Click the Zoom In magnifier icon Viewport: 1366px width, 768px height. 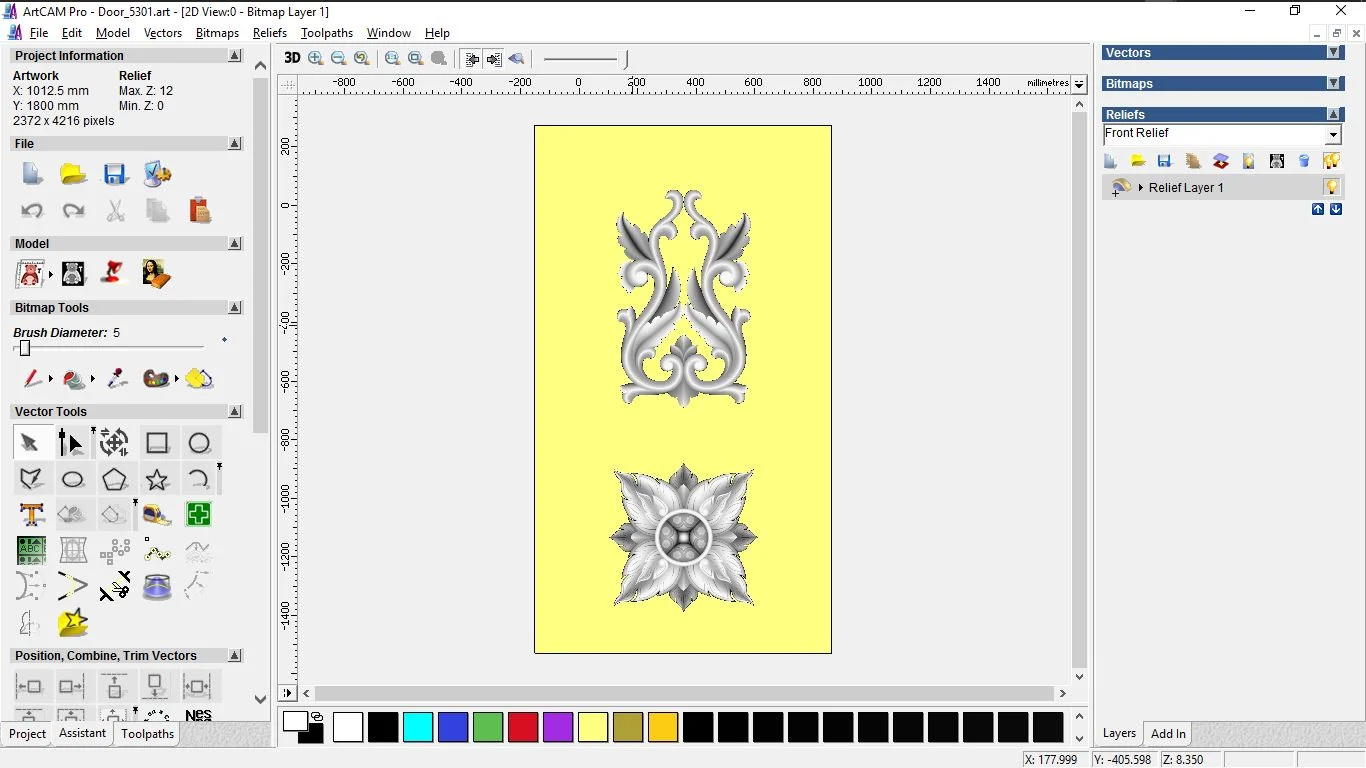316,59
